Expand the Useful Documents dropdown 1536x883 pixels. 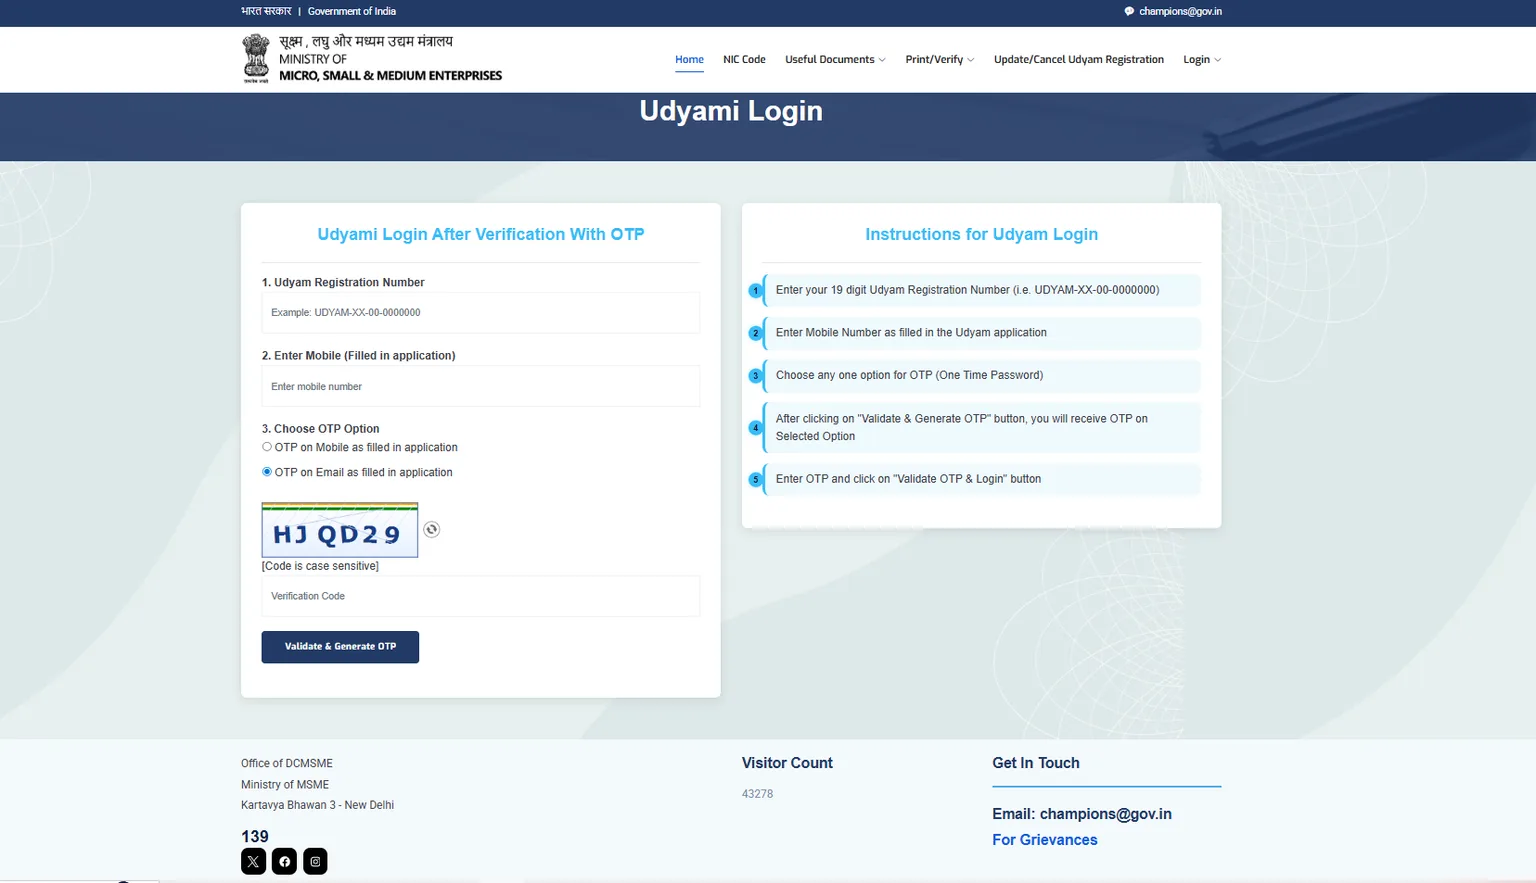pos(835,60)
